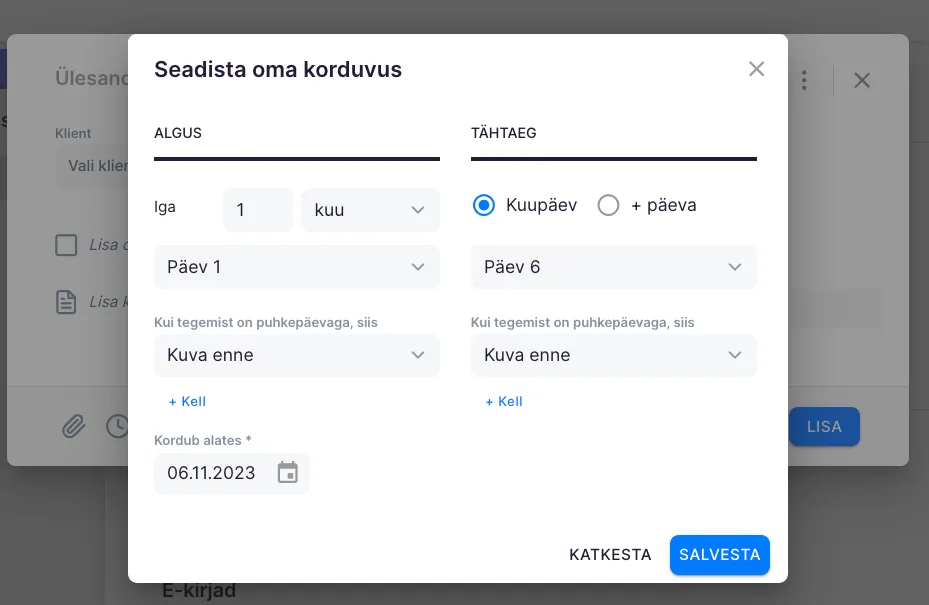Open Kuva enne dropdown under Algus
929x605 pixels.
tap(297, 355)
